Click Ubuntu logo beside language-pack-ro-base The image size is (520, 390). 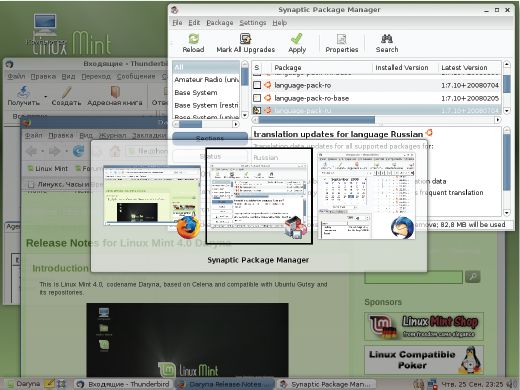267,98
